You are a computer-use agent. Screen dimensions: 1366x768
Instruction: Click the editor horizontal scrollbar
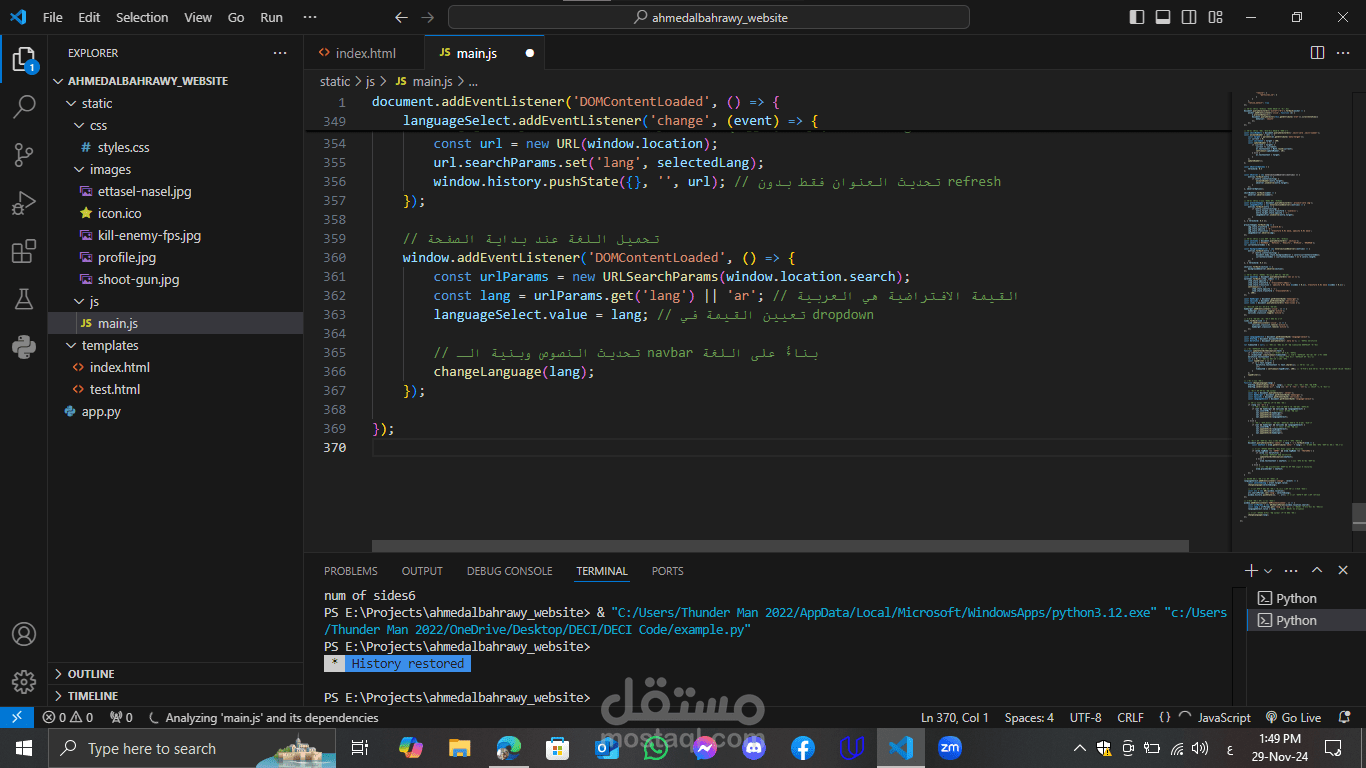tap(780, 546)
